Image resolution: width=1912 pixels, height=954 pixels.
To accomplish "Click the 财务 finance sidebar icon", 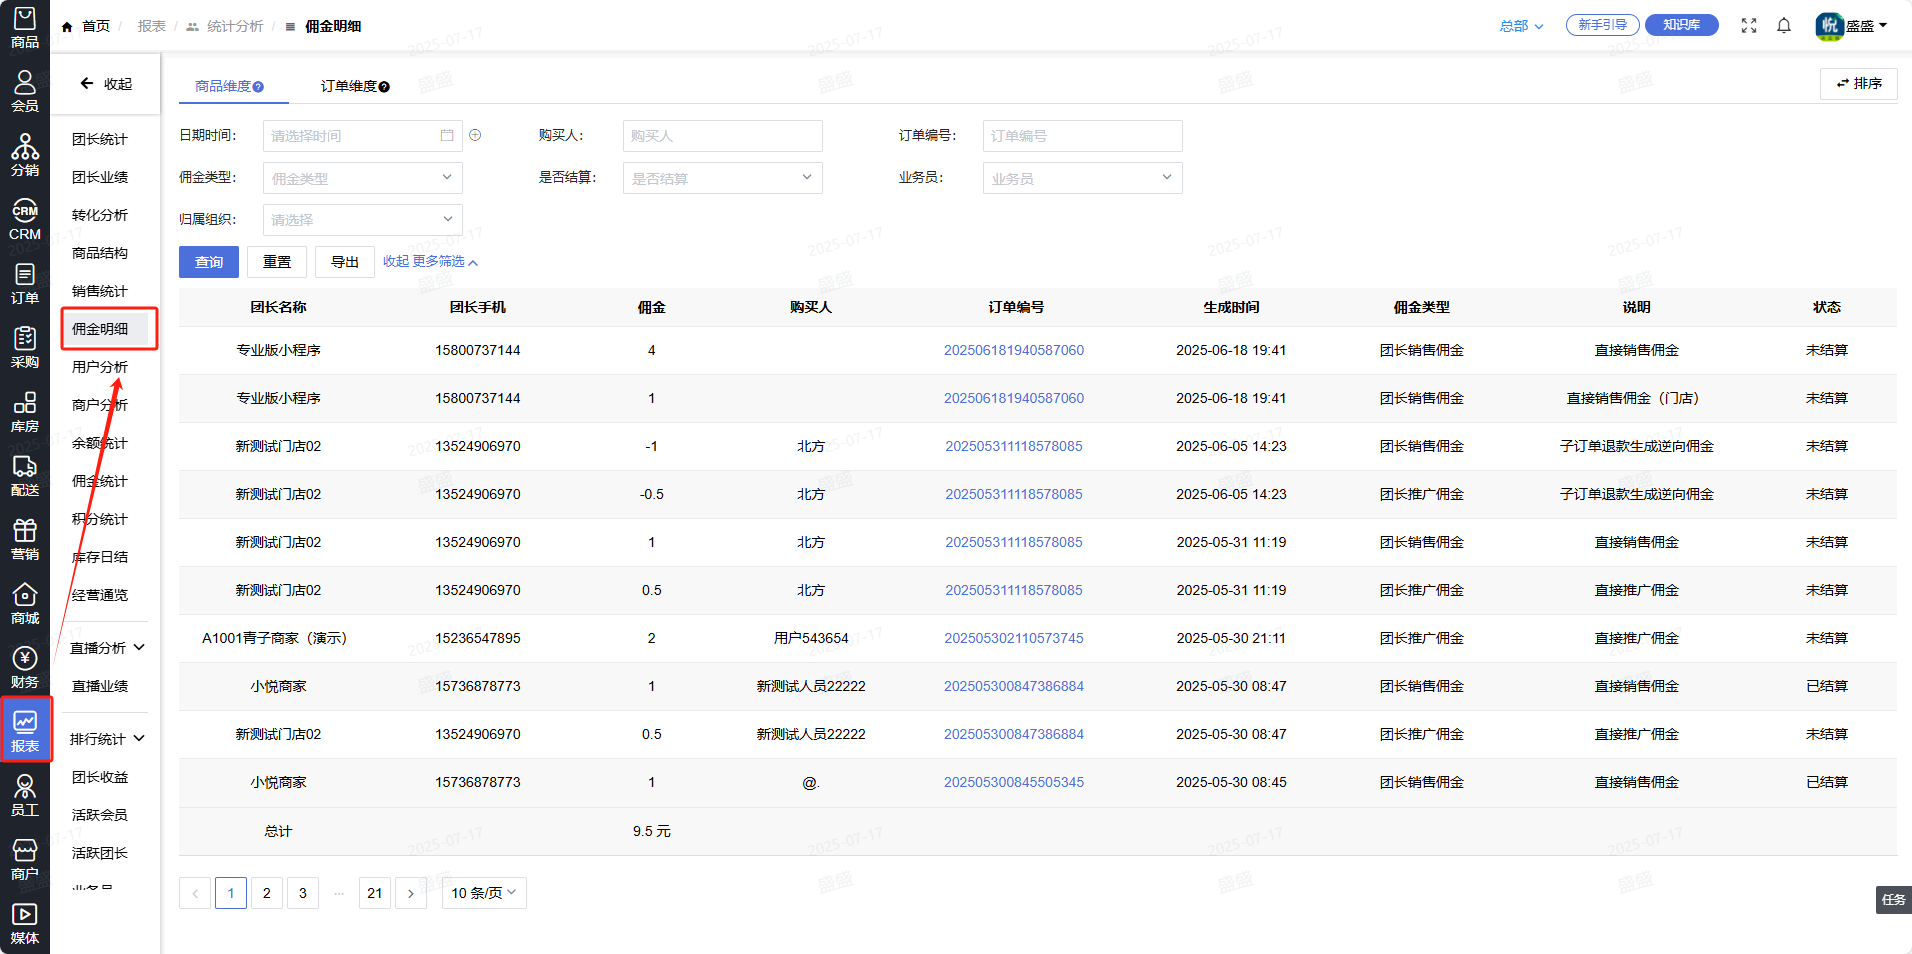I will tap(25, 667).
